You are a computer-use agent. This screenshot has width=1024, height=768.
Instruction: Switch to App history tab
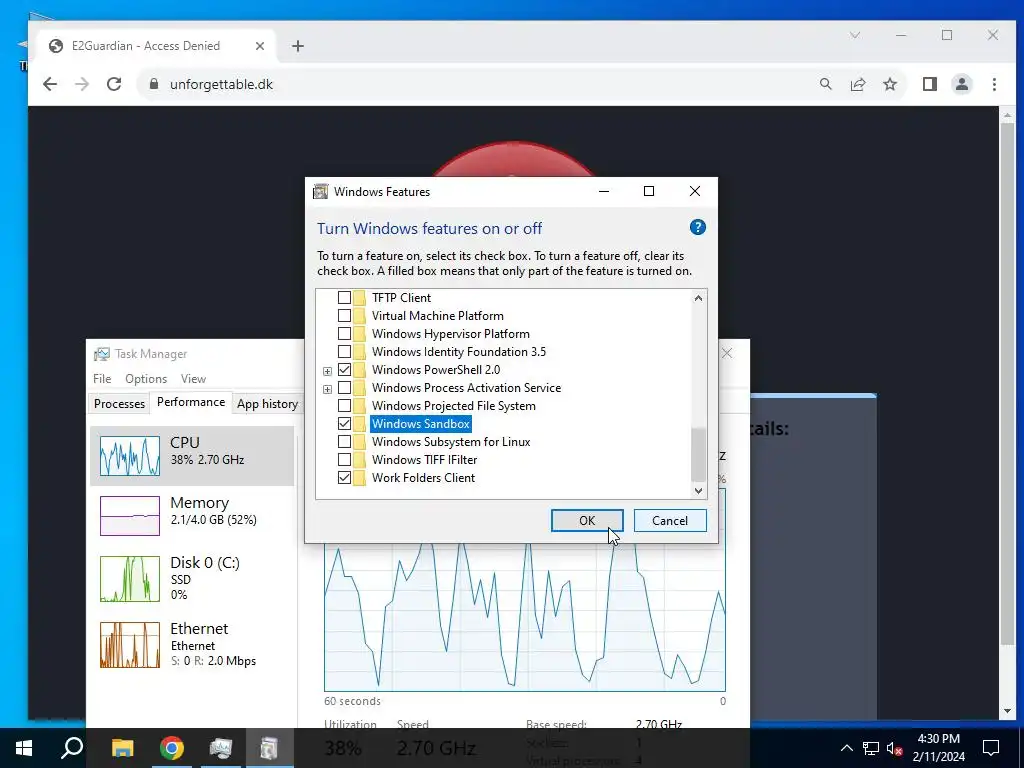coord(267,404)
